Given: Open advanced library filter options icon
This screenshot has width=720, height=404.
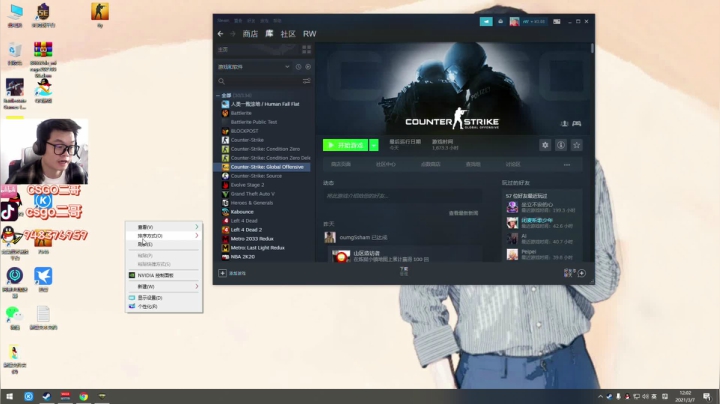Looking at the screenshot, I should click(306, 81).
